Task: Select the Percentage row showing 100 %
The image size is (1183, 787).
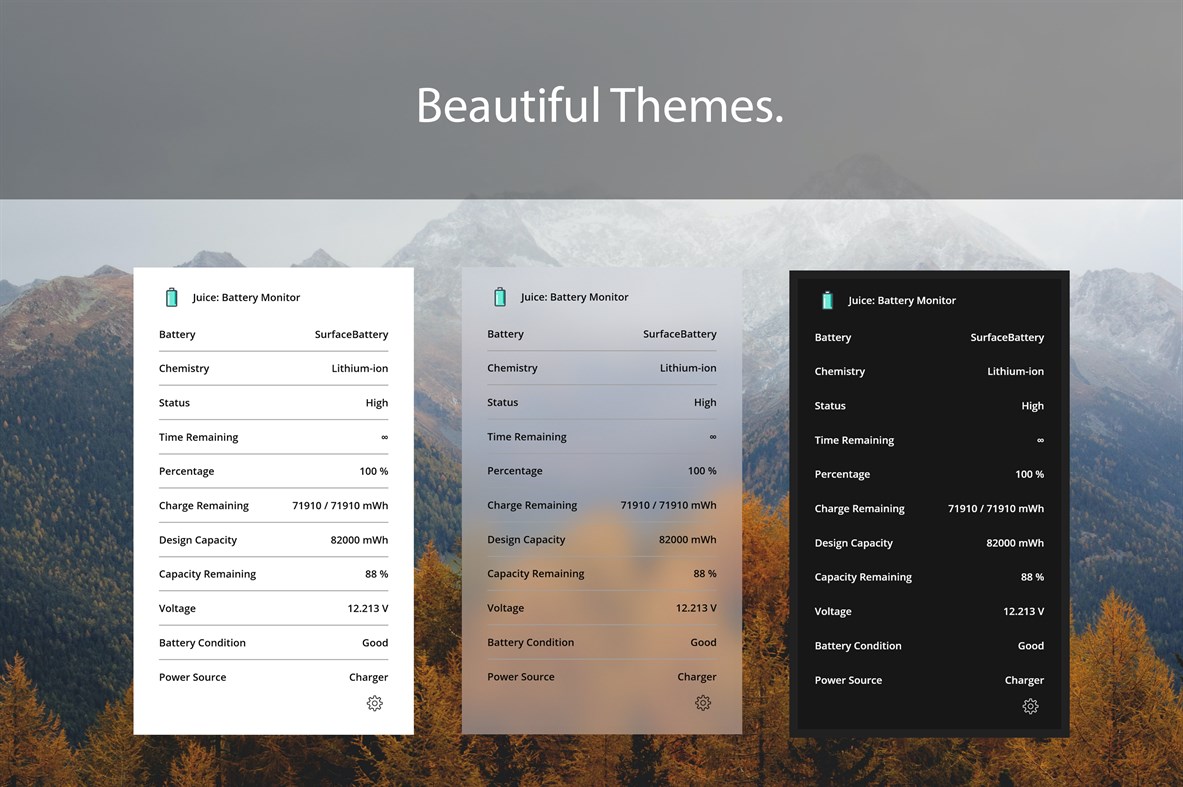Action: tap(273, 471)
